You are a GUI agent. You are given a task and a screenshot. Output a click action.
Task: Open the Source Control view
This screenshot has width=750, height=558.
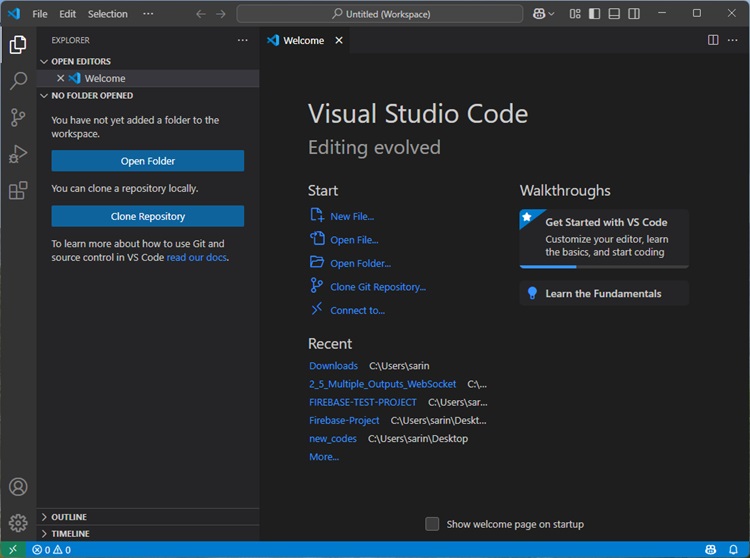coord(18,117)
